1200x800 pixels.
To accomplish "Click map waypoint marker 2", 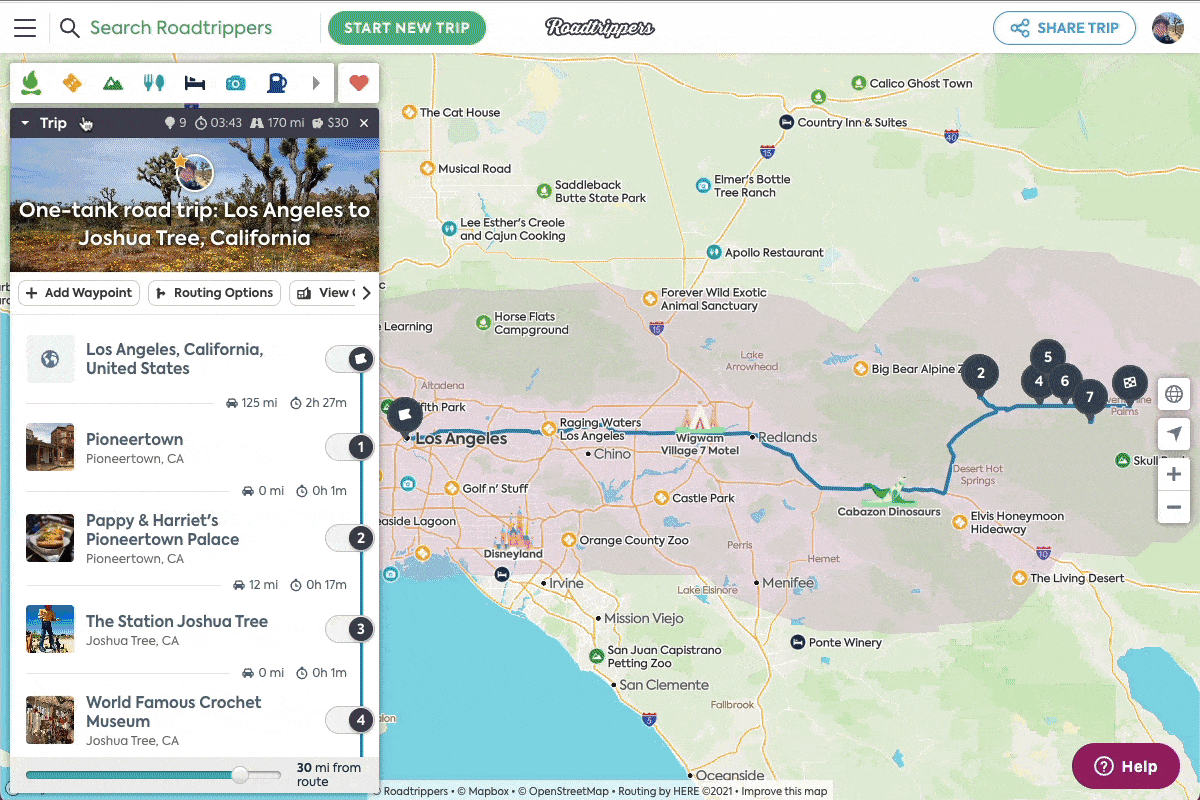I will click(980, 375).
